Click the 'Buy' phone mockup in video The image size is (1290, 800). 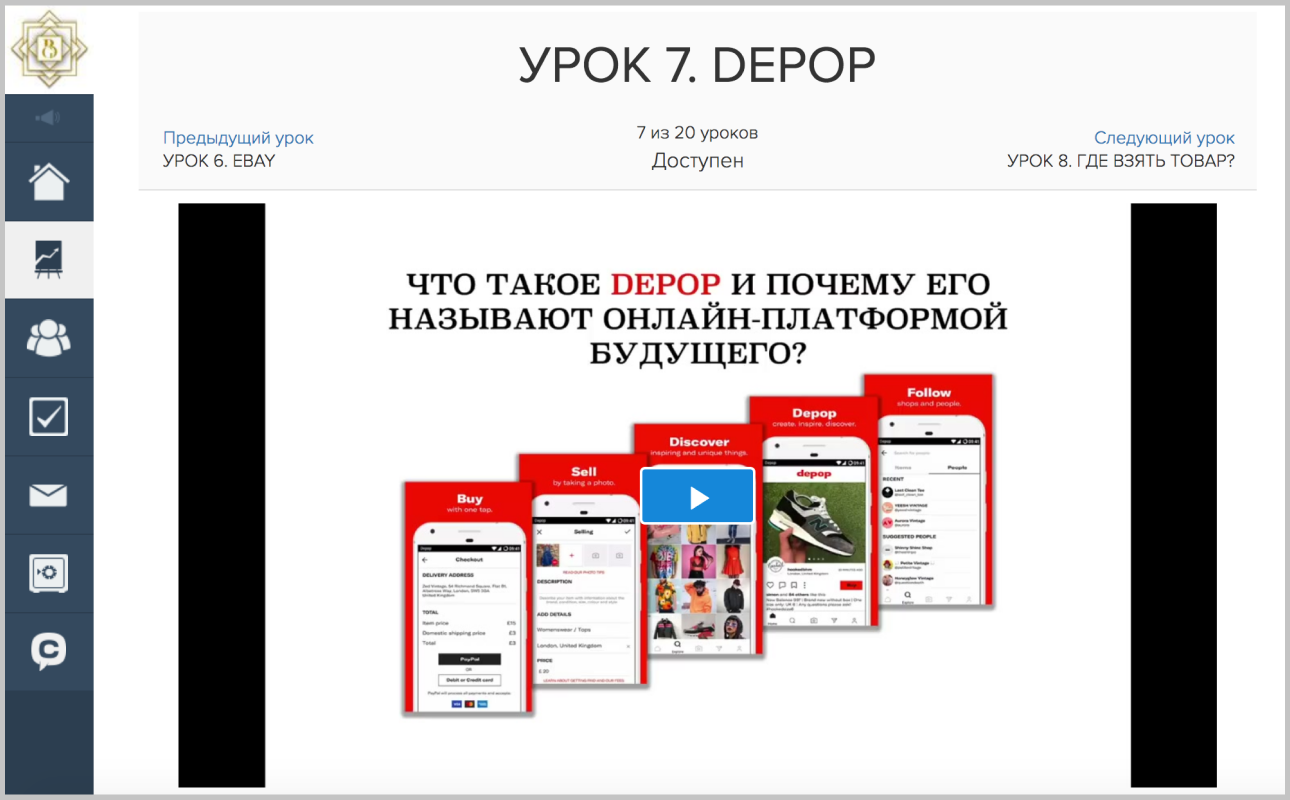468,598
